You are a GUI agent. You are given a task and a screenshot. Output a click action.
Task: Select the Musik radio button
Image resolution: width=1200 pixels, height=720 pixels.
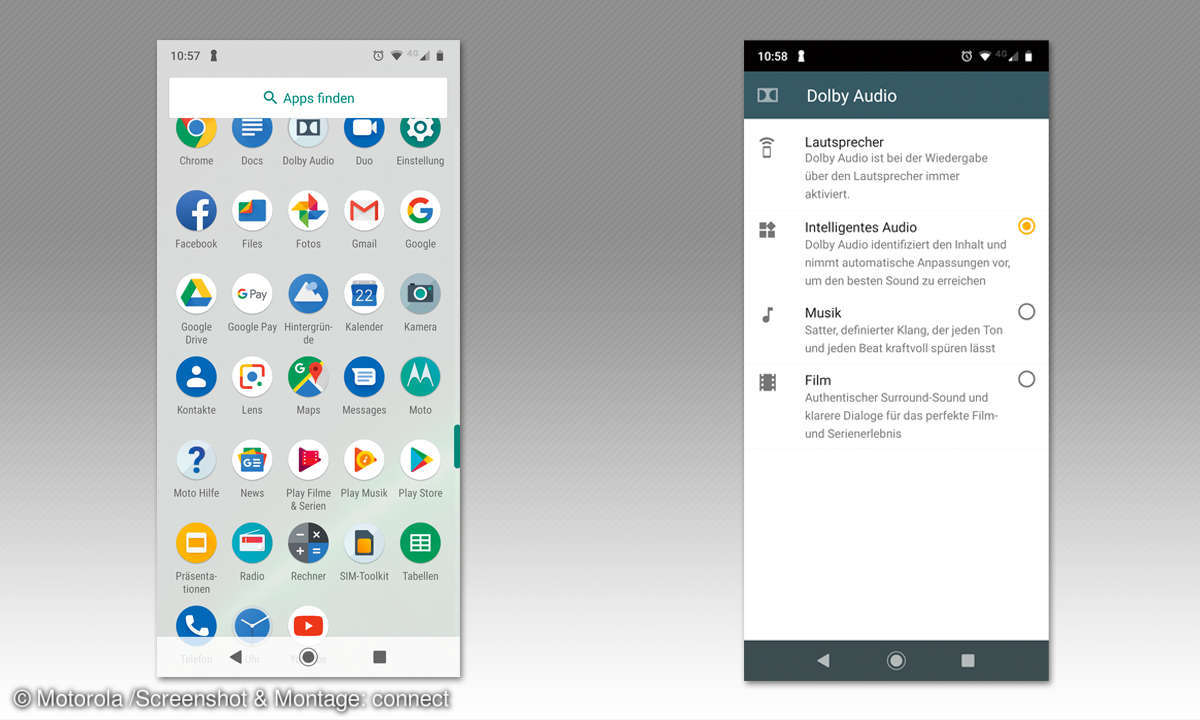(x=1026, y=312)
